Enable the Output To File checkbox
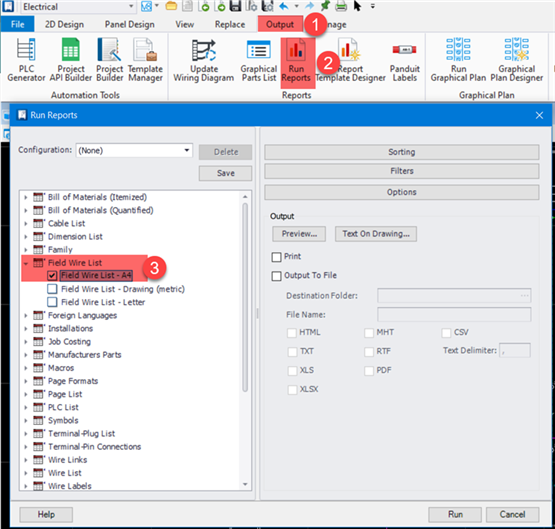This screenshot has height=529, width=555. [276, 276]
